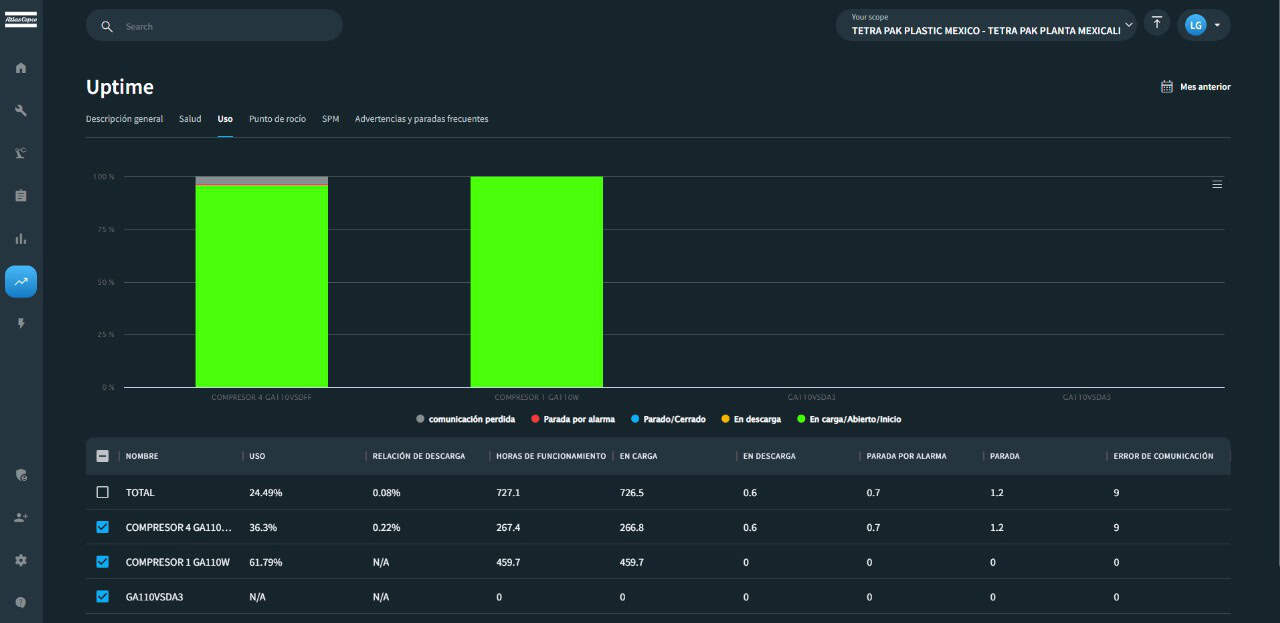Open Advertencias y paradas frecuentes tab
The image size is (1280, 623).
(x=421, y=119)
